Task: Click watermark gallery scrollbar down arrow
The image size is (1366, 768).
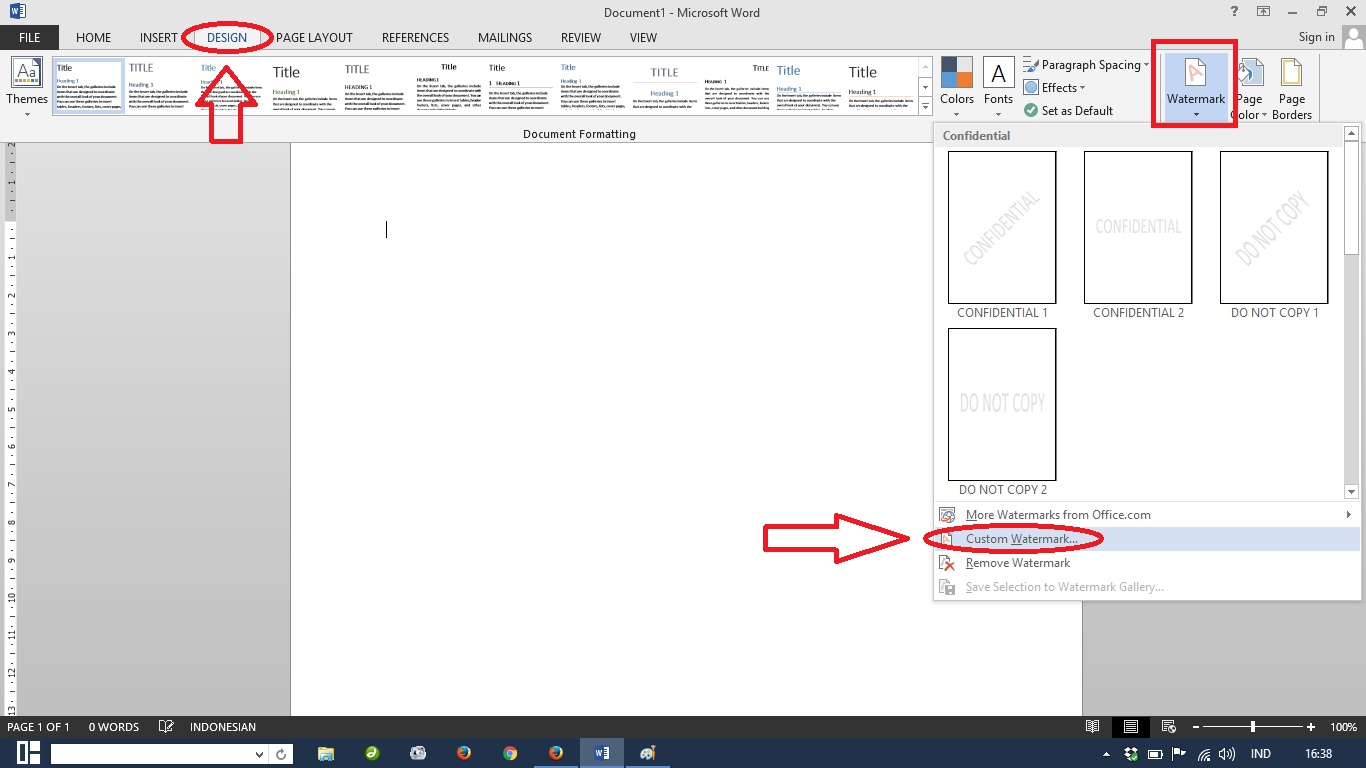Action: (1352, 491)
